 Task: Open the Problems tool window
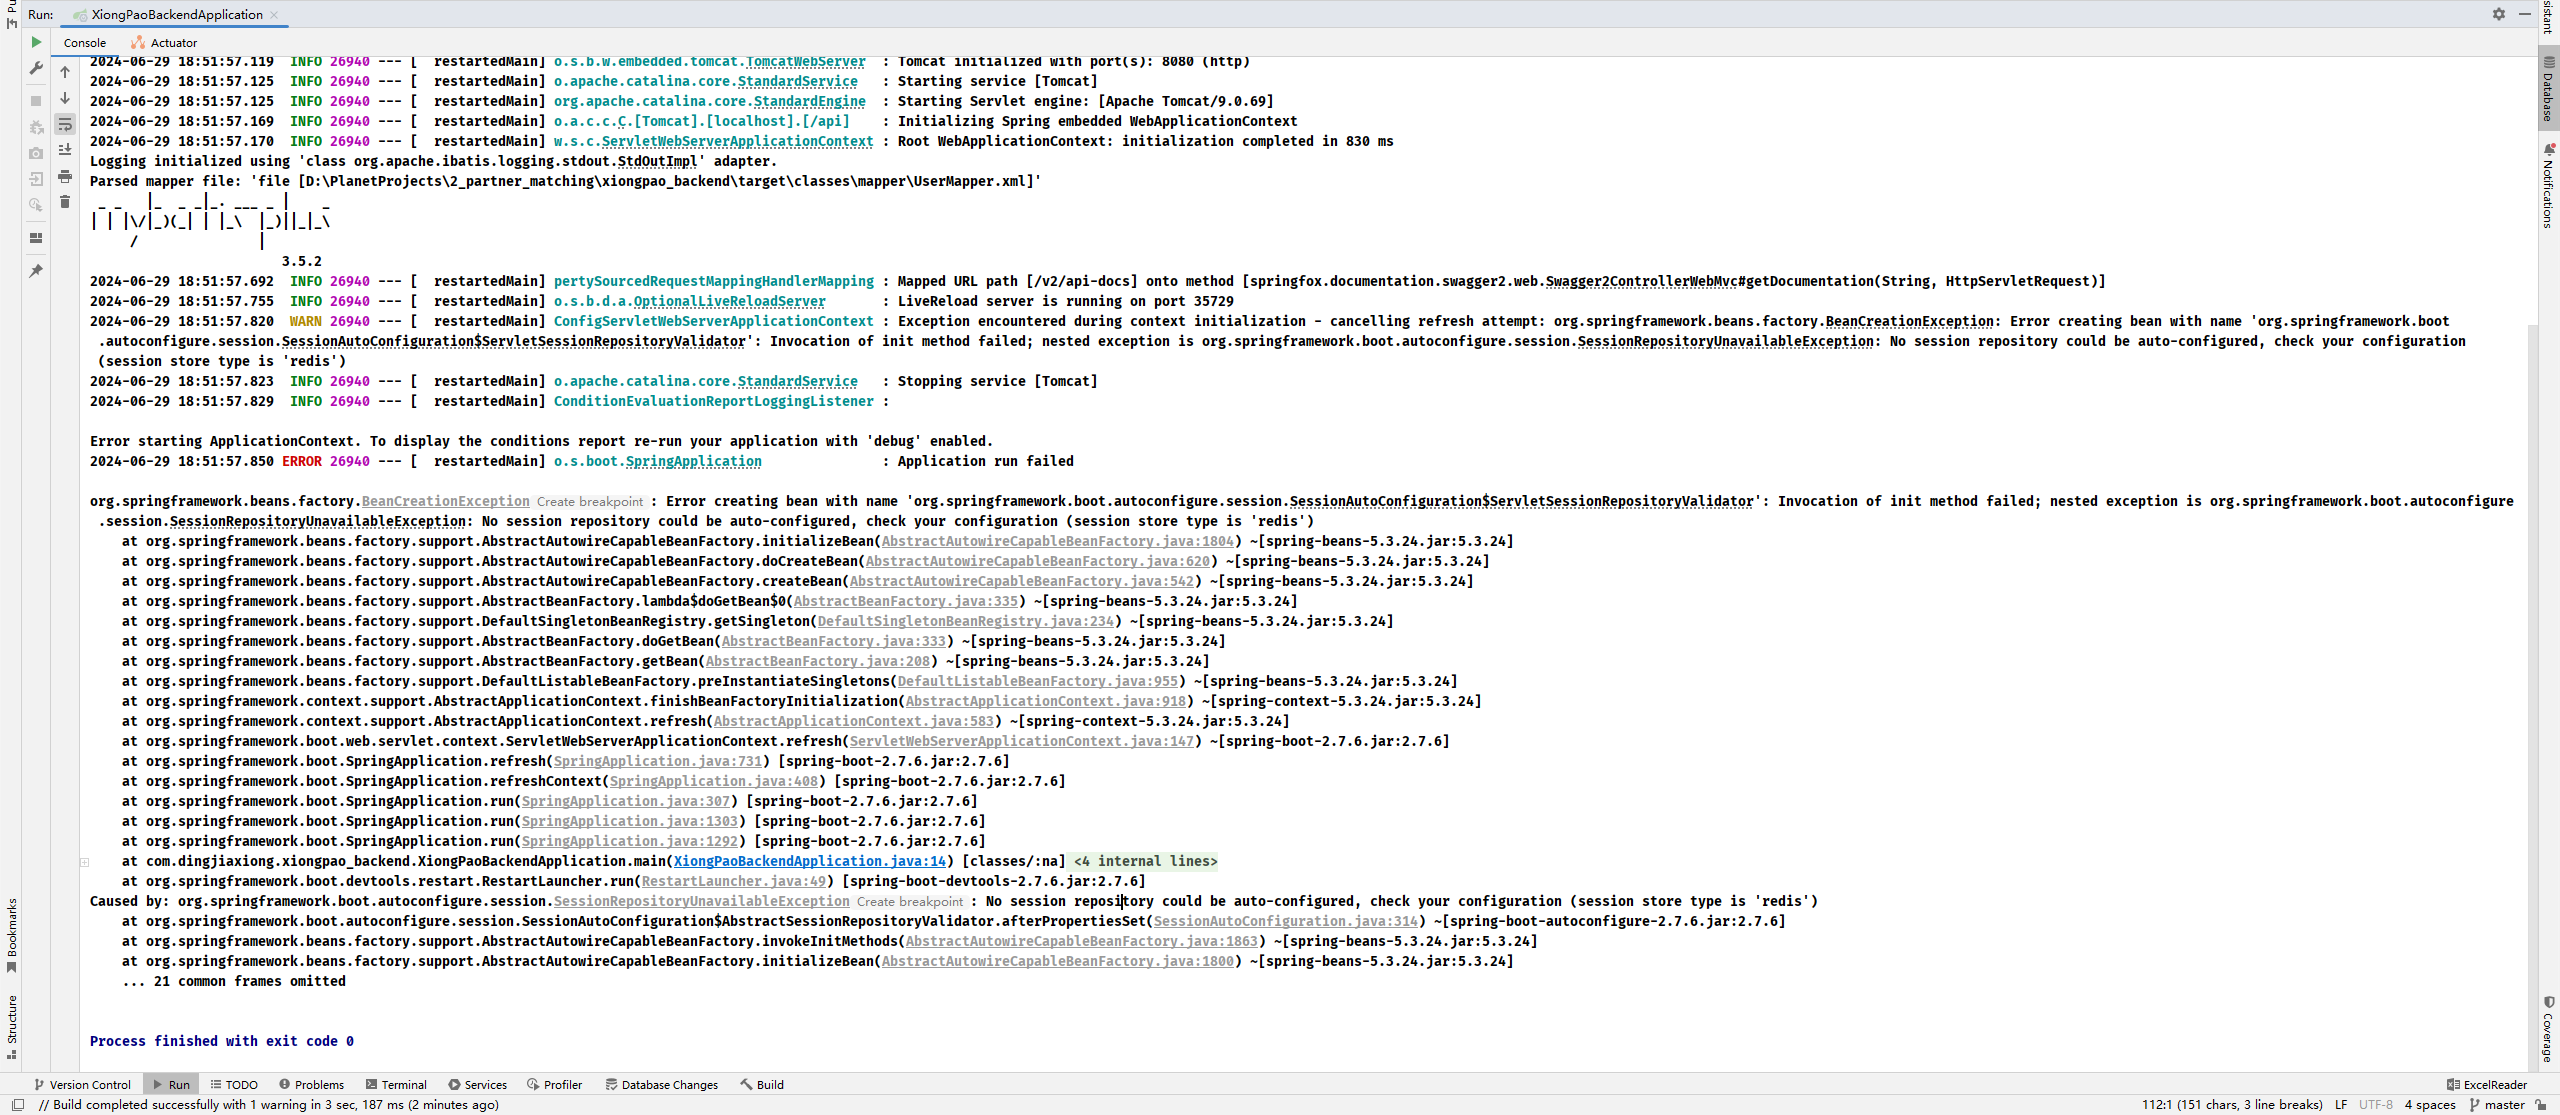pyautogui.click(x=312, y=1085)
